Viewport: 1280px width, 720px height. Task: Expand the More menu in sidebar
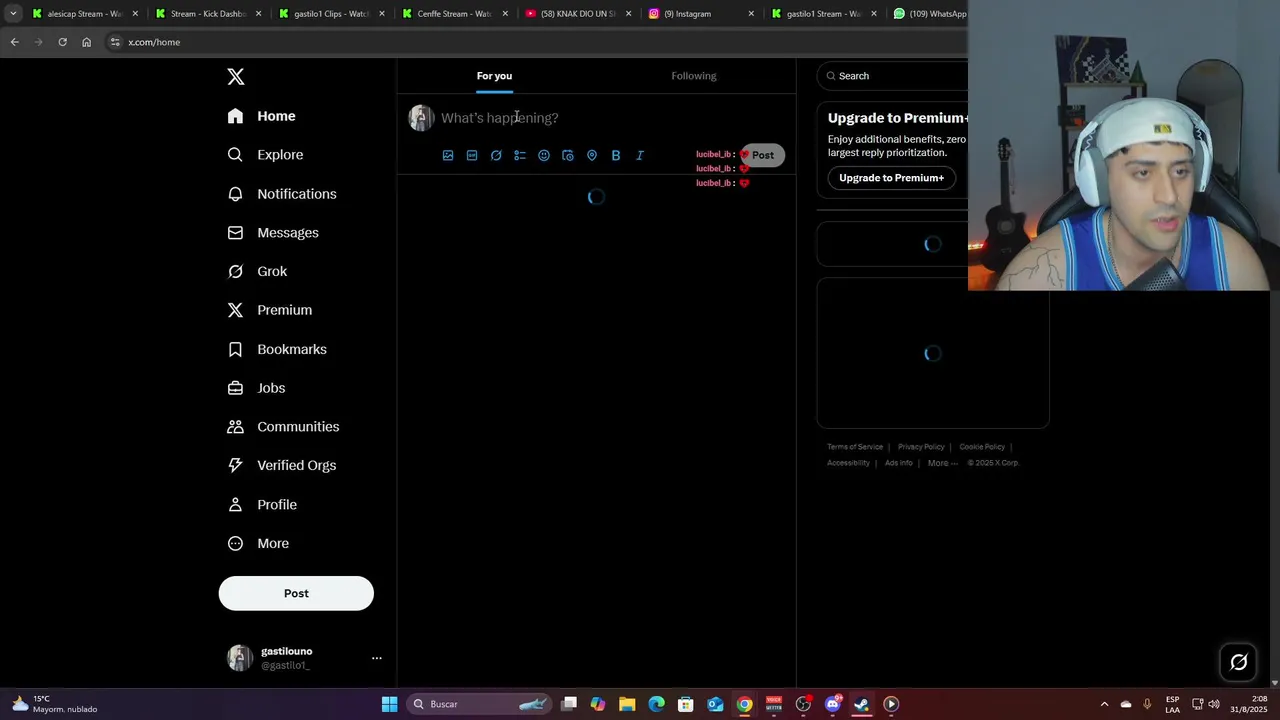pos(259,544)
